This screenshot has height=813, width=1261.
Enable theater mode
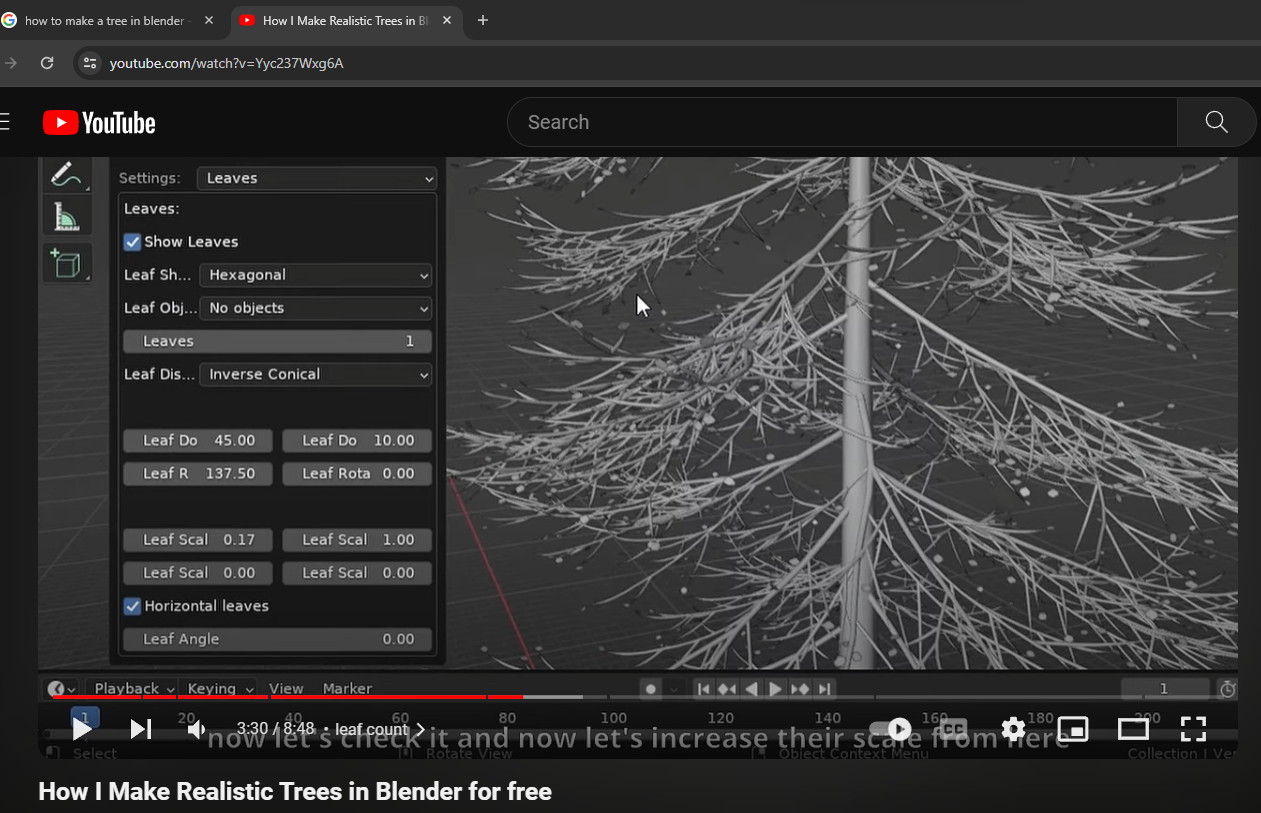tap(1133, 729)
